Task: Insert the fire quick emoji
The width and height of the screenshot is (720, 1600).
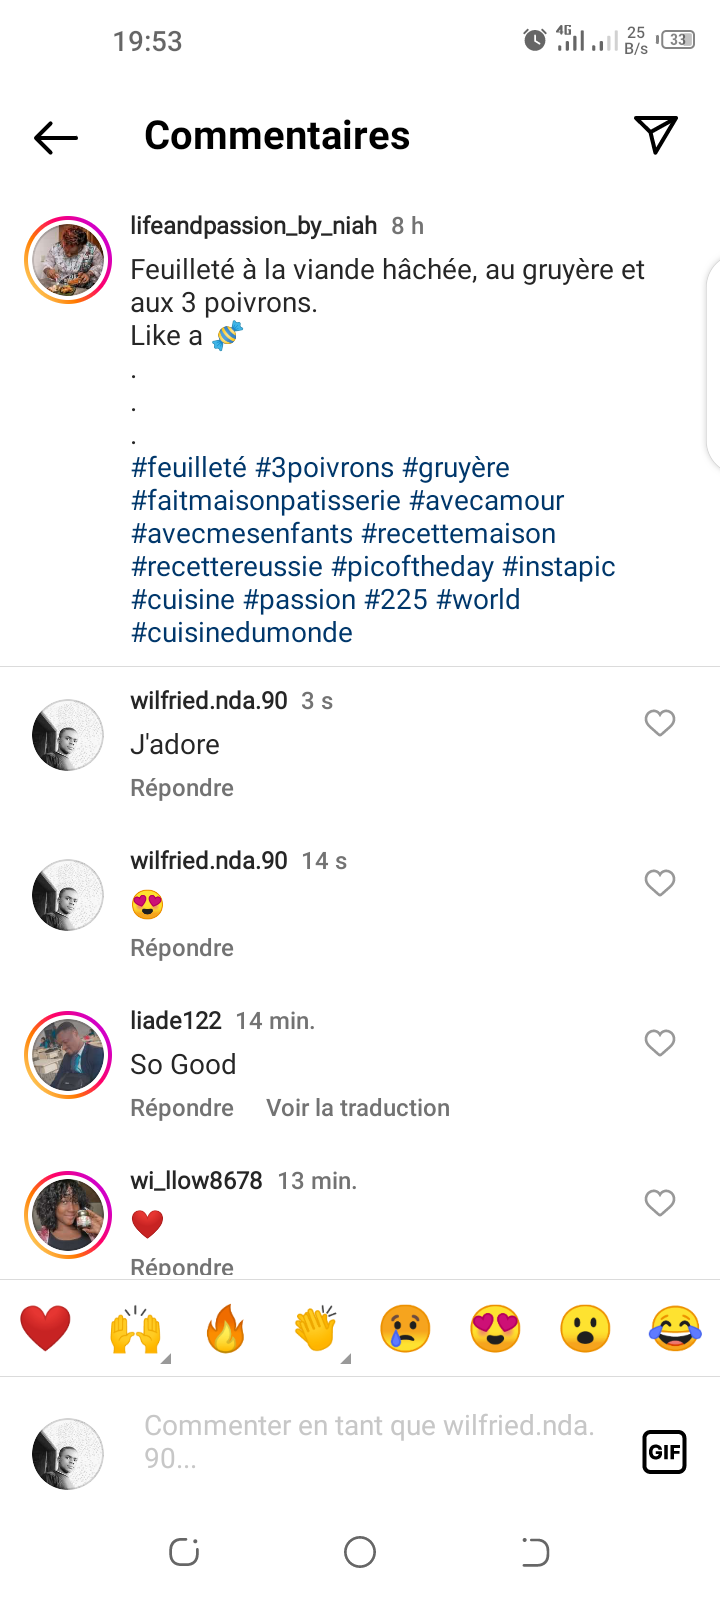Action: (x=226, y=1329)
